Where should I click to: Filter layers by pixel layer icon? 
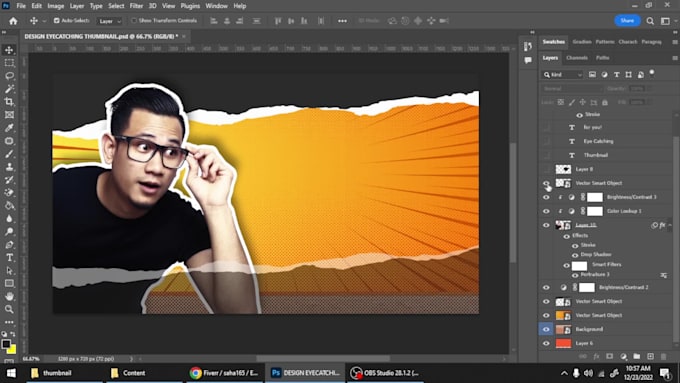[592, 75]
